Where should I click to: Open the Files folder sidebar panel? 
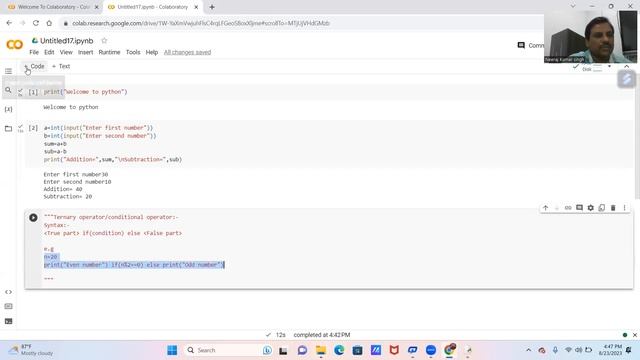click(x=8, y=128)
